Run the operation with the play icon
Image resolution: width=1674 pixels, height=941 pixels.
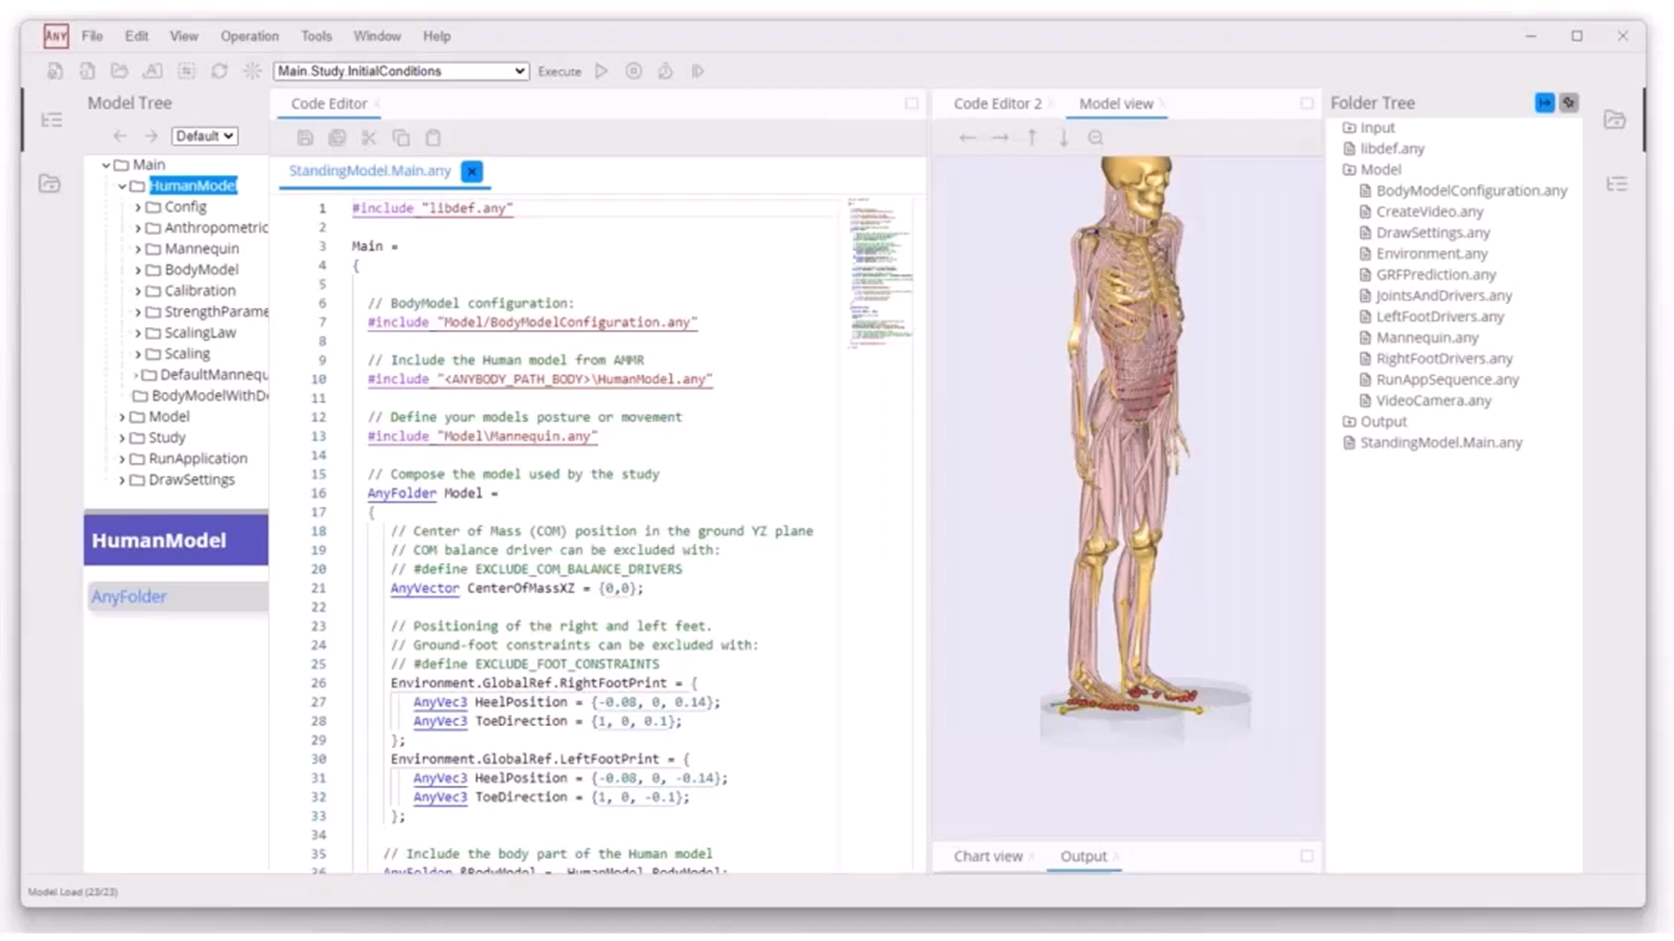(x=601, y=71)
